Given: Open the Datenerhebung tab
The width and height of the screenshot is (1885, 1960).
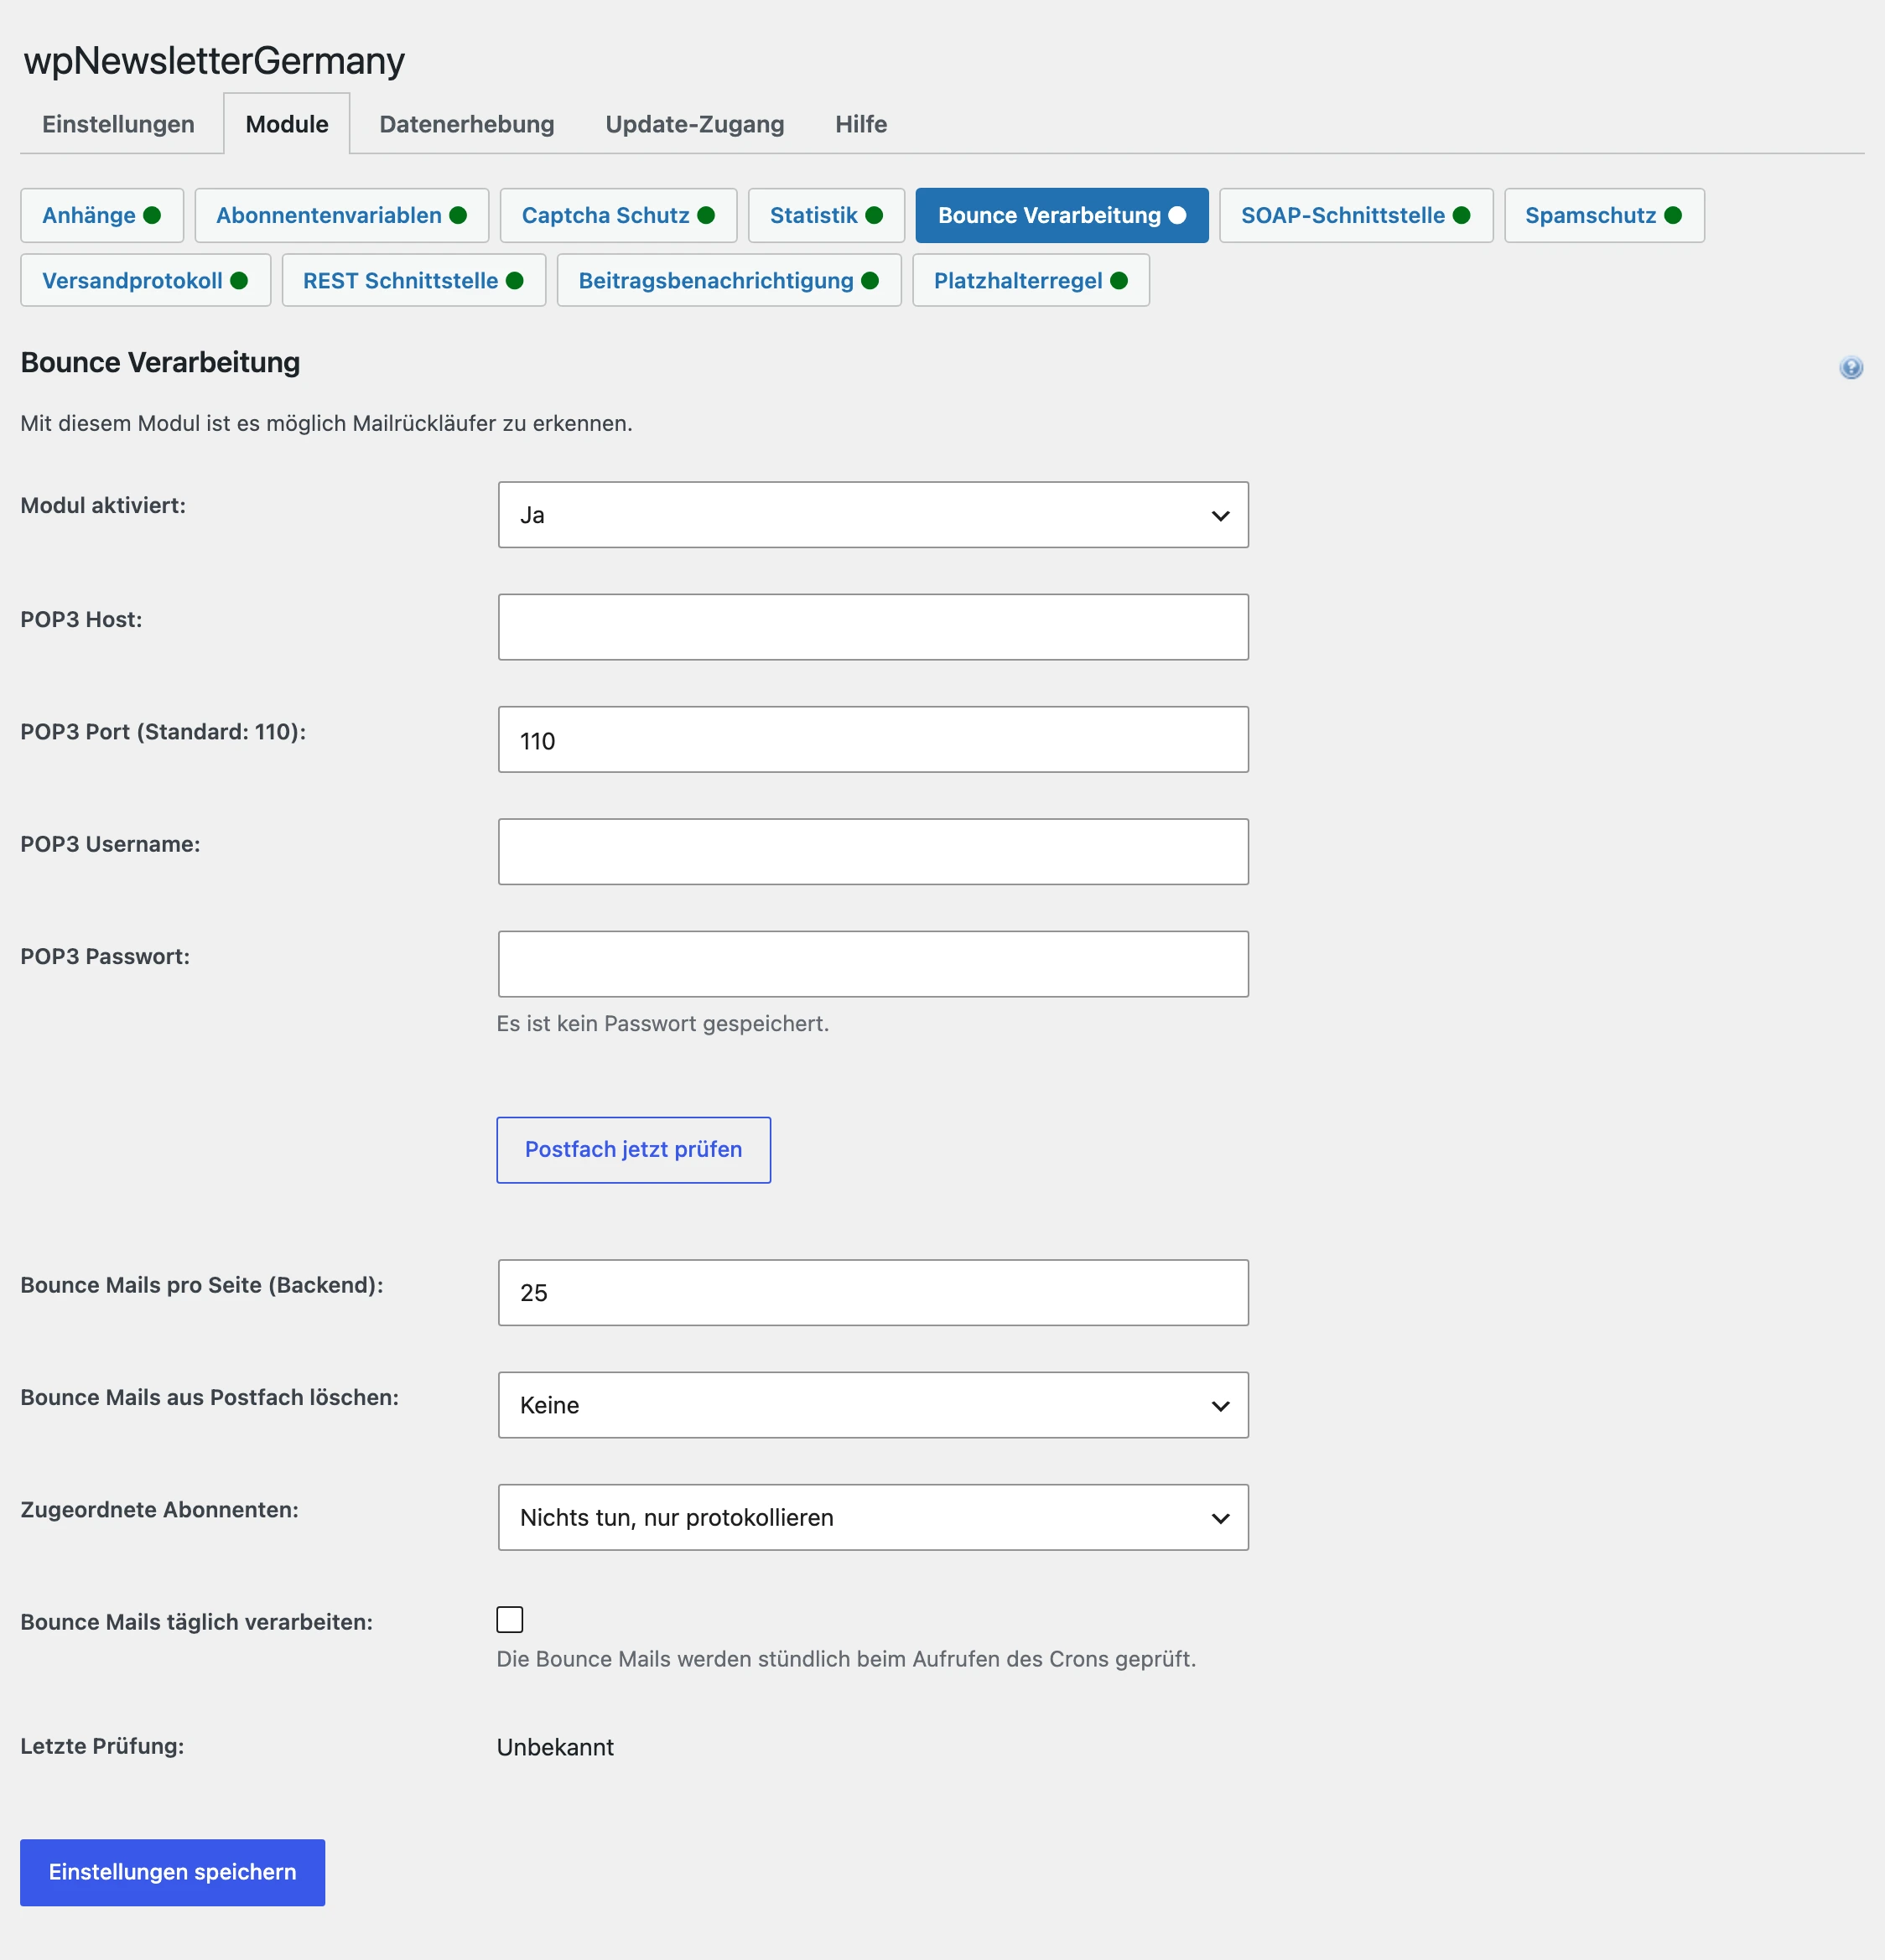Looking at the screenshot, I should pyautogui.click(x=467, y=124).
